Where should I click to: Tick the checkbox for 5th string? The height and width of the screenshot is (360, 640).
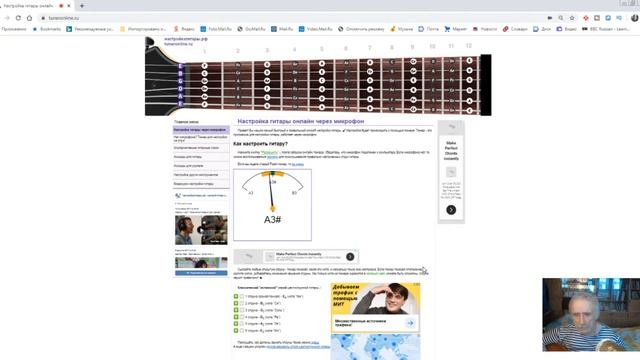(x=242, y=324)
